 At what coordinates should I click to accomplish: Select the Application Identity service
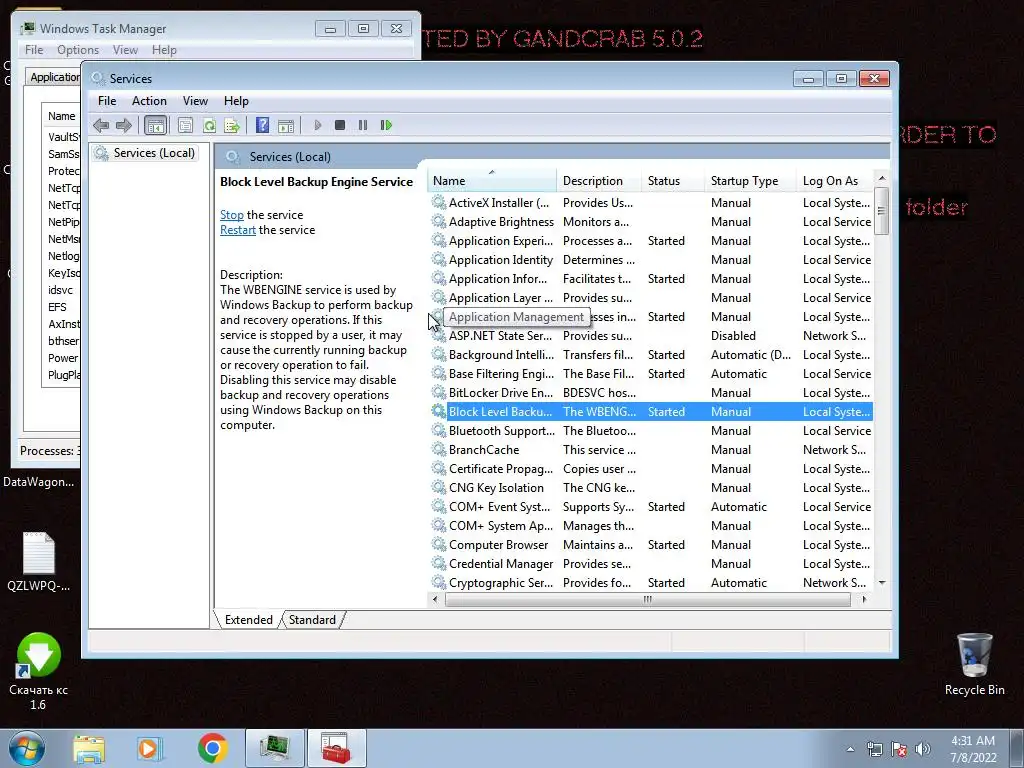pyautogui.click(x=651, y=260)
